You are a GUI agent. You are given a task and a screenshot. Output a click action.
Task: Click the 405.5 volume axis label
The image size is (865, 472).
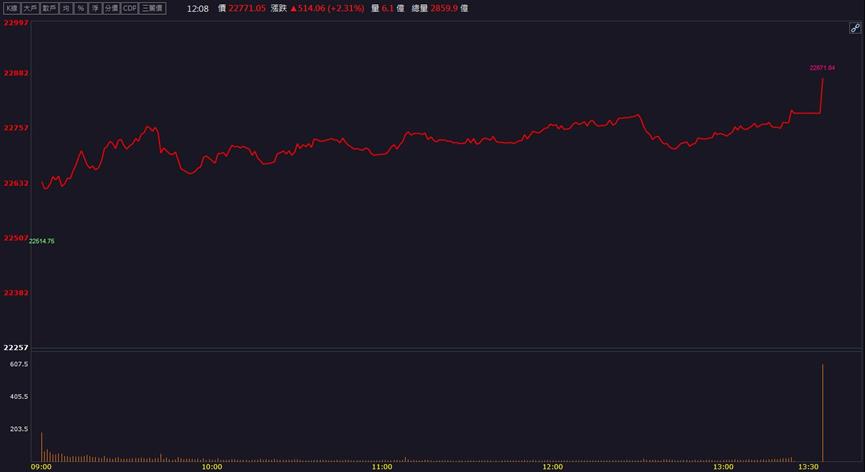tap(19, 396)
